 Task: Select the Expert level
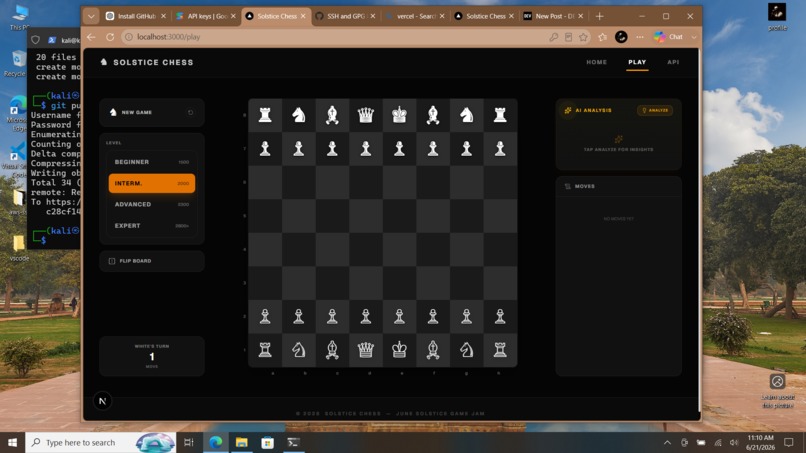pos(152,226)
